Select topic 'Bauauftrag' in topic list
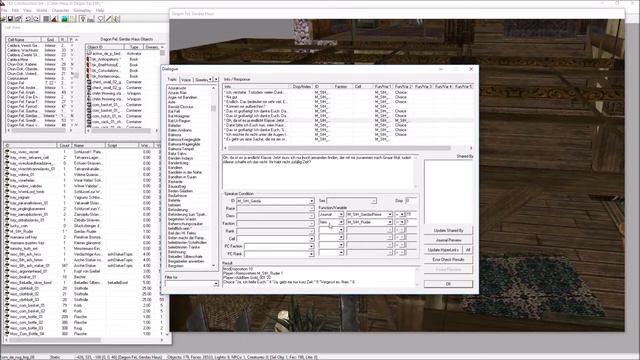Image resolution: width=640 pixels, height=360 pixels. tap(177, 187)
